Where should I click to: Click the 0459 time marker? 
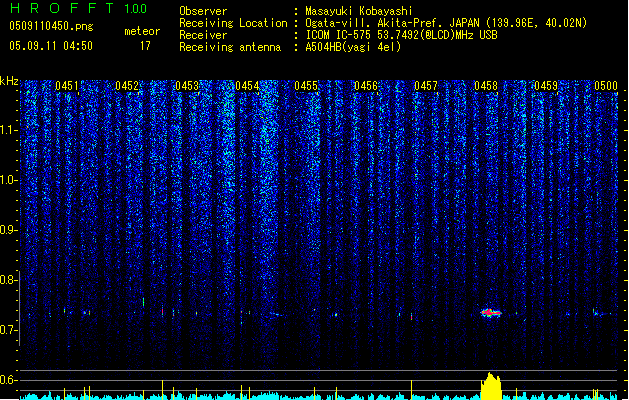coord(546,86)
